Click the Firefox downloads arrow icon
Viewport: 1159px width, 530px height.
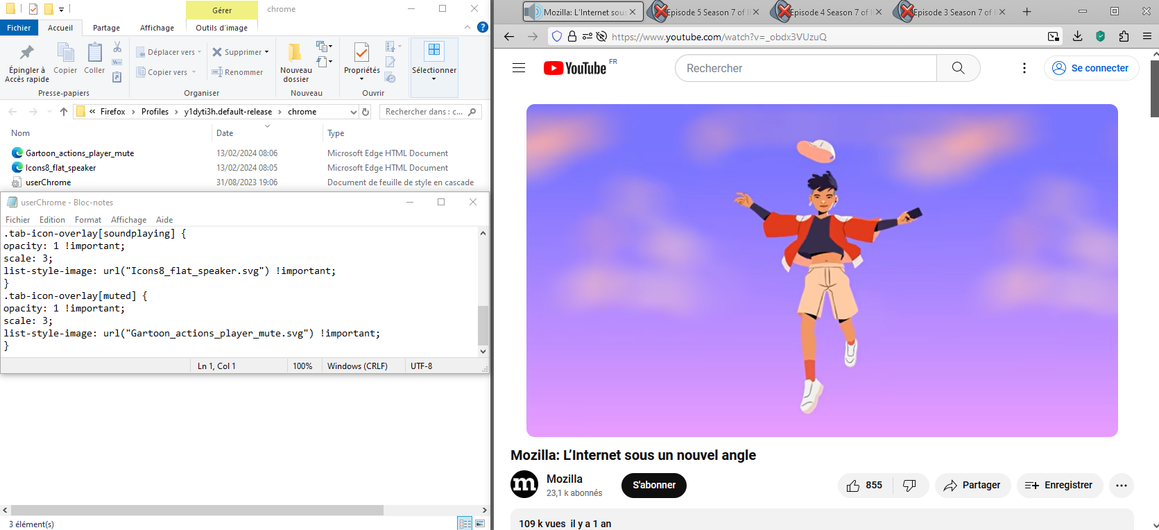tap(1077, 37)
